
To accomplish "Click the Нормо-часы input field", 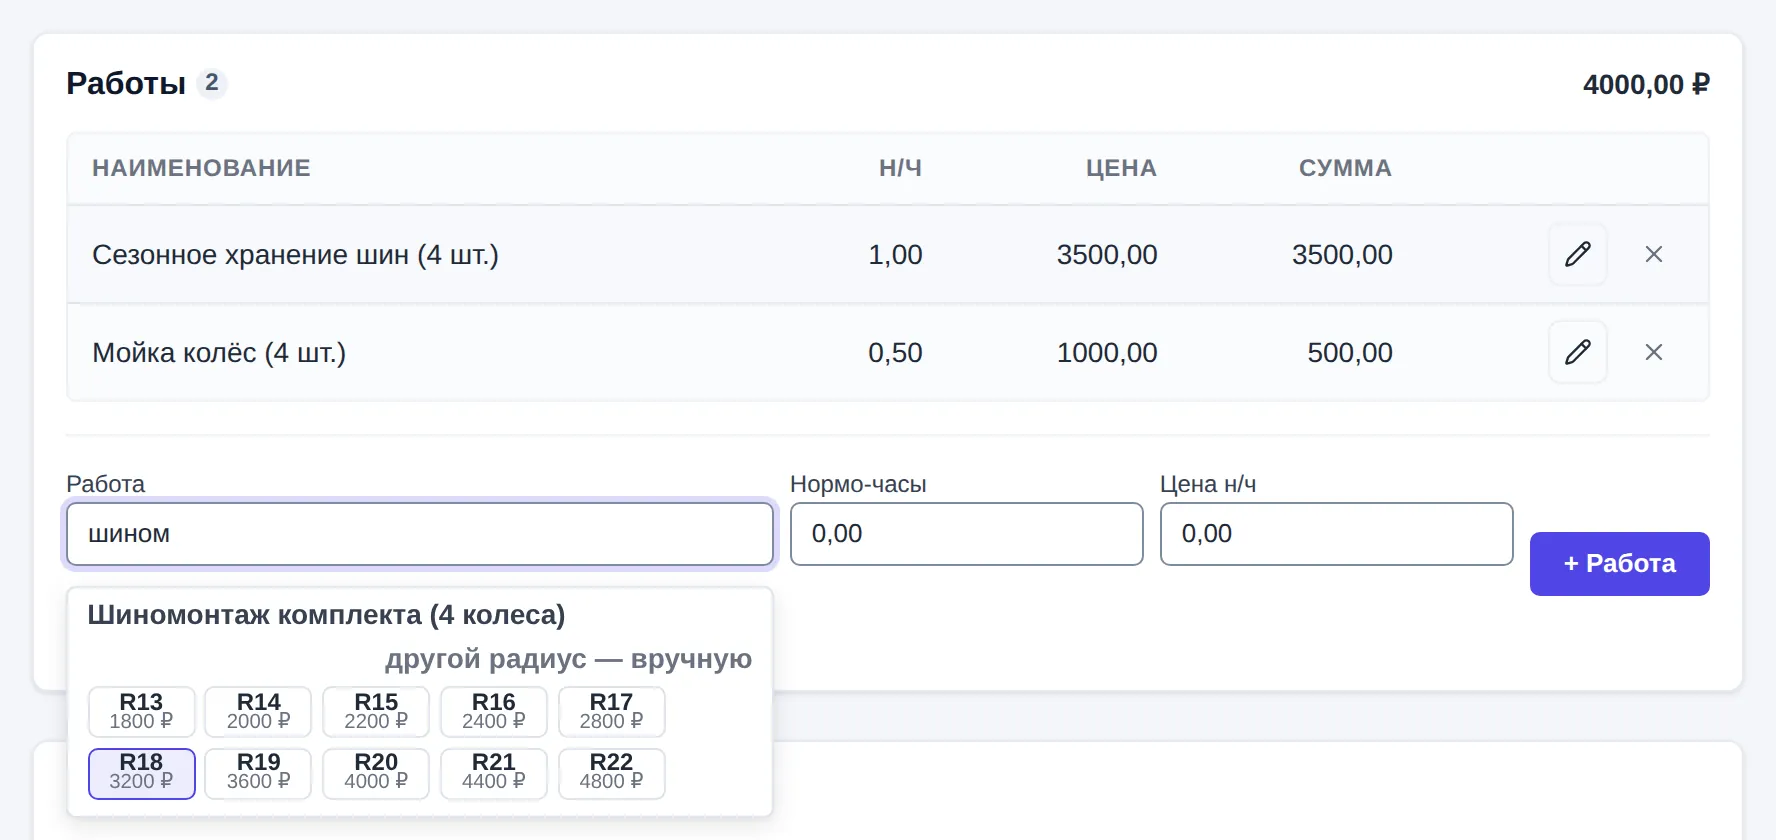I will pyautogui.click(x=967, y=534).
